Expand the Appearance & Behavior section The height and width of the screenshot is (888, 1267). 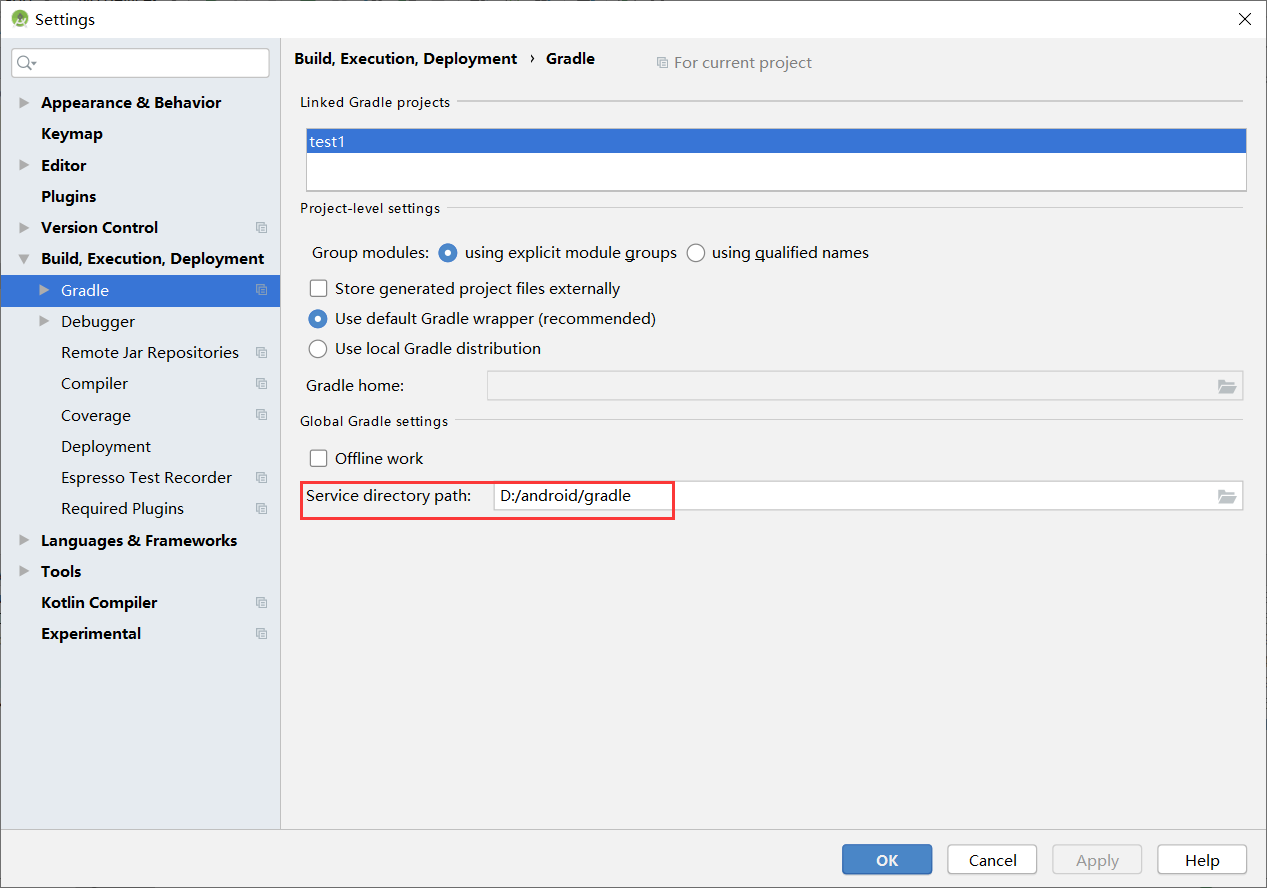click(x=24, y=102)
